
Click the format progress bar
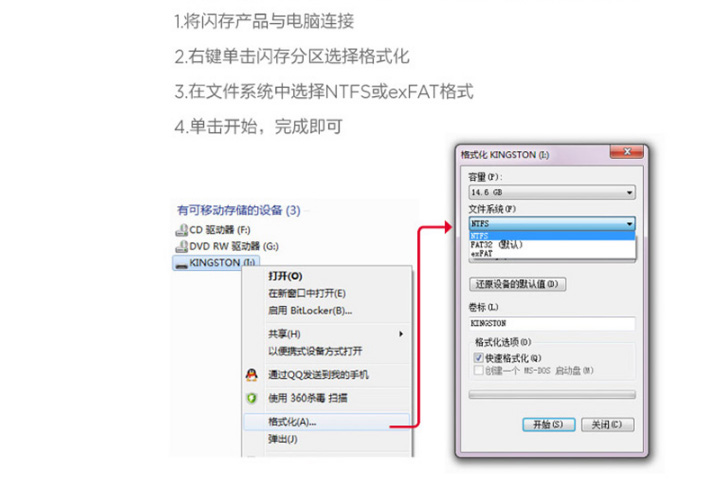552,394
